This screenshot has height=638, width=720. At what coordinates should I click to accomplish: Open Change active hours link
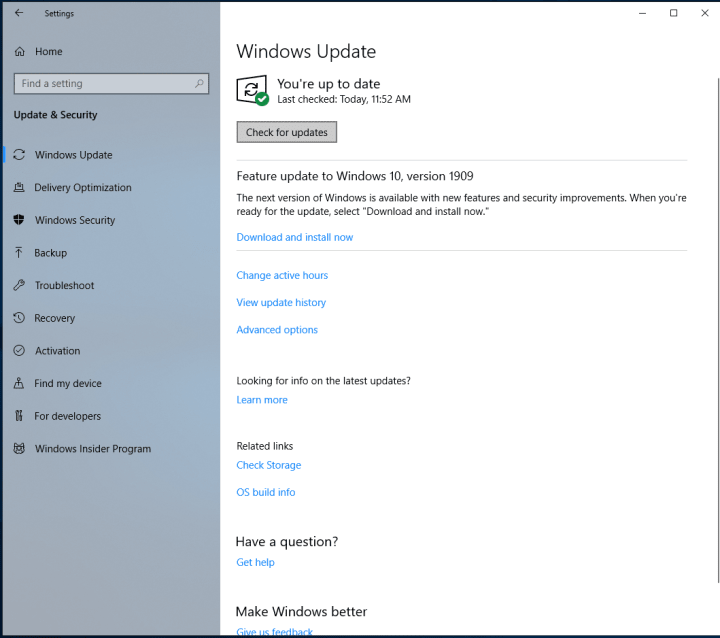282,275
